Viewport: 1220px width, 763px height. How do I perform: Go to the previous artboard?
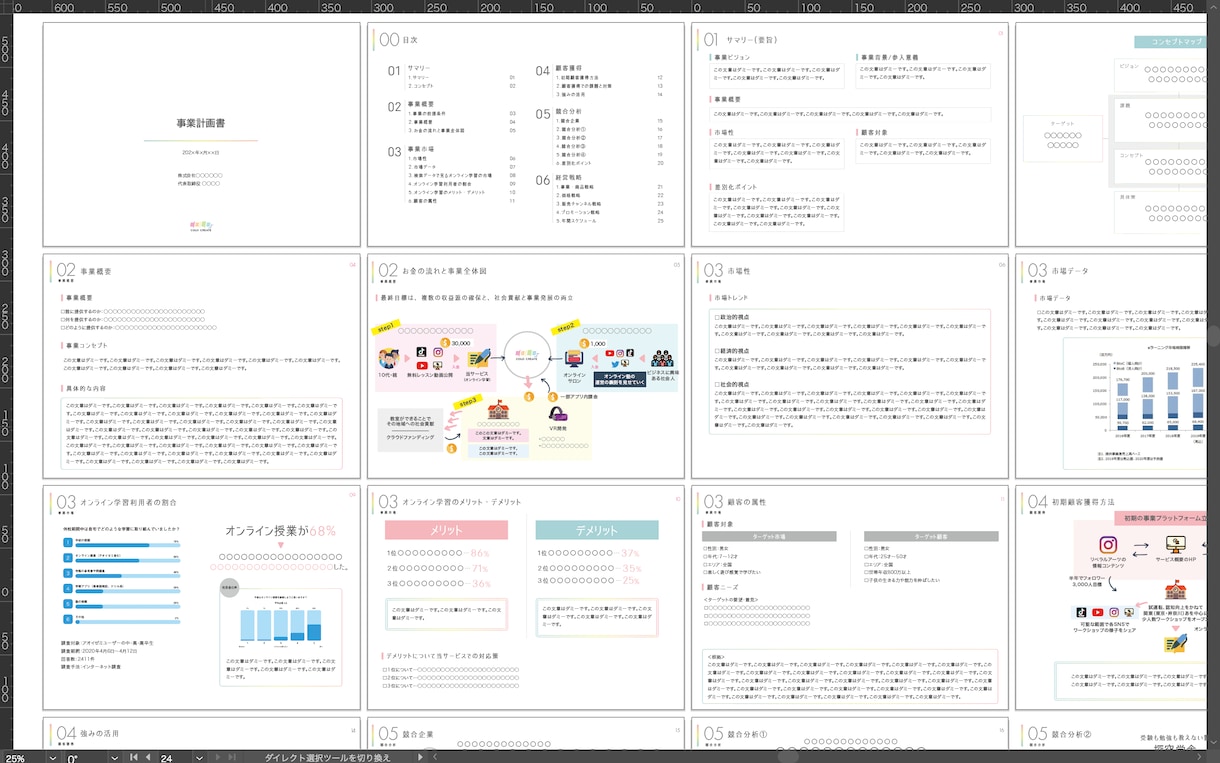pyautogui.click(x=148, y=757)
